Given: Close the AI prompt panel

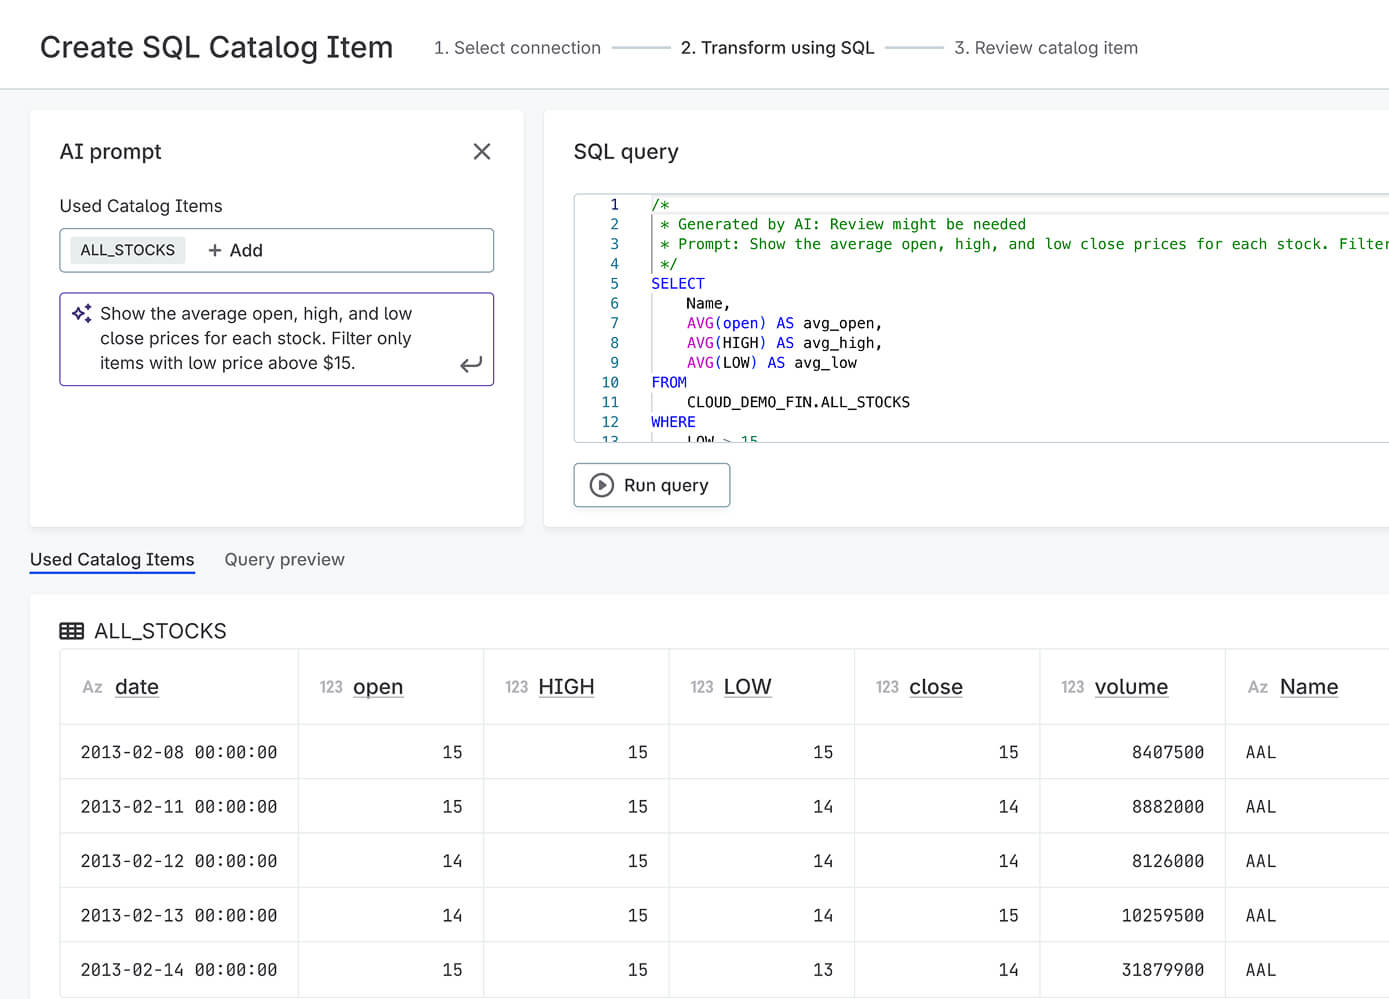Looking at the screenshot, I should tap(481, 151).
